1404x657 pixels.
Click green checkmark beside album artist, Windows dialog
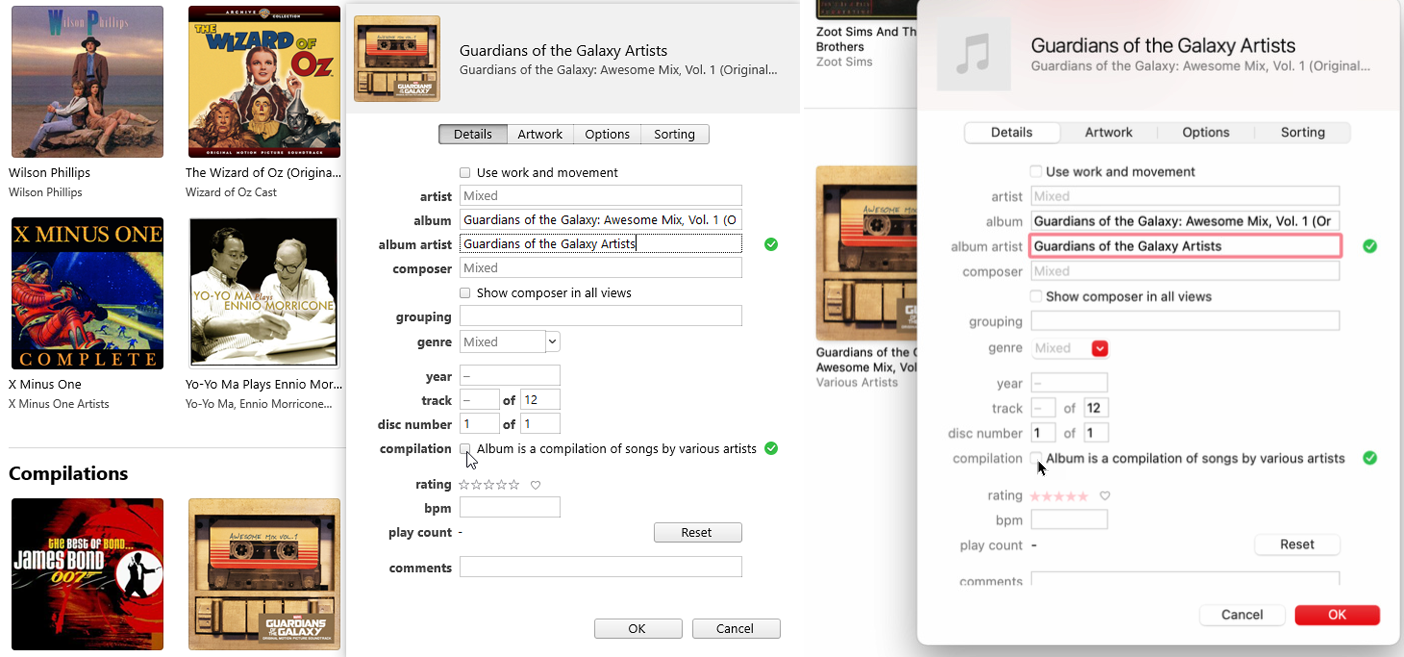771,244
